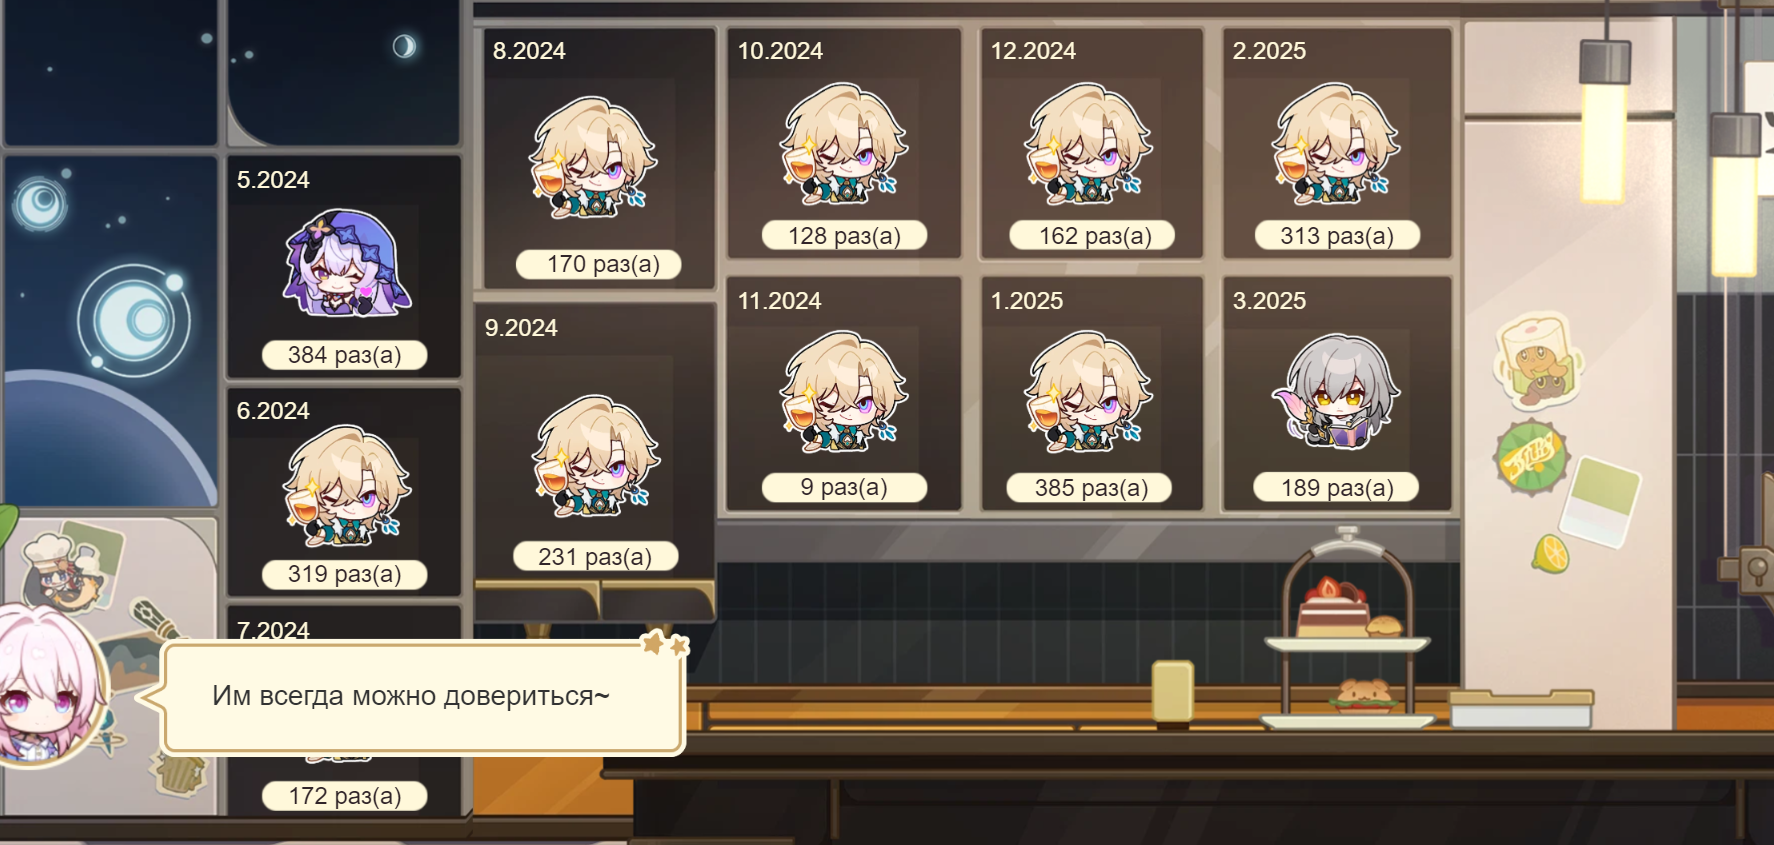
Task: Click the 385 раз(а) count label
Action: (x=1090, y=488)
